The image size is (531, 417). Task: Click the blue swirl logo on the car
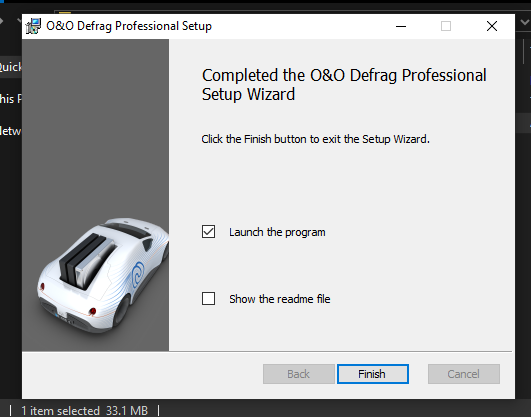click(138, 274)
